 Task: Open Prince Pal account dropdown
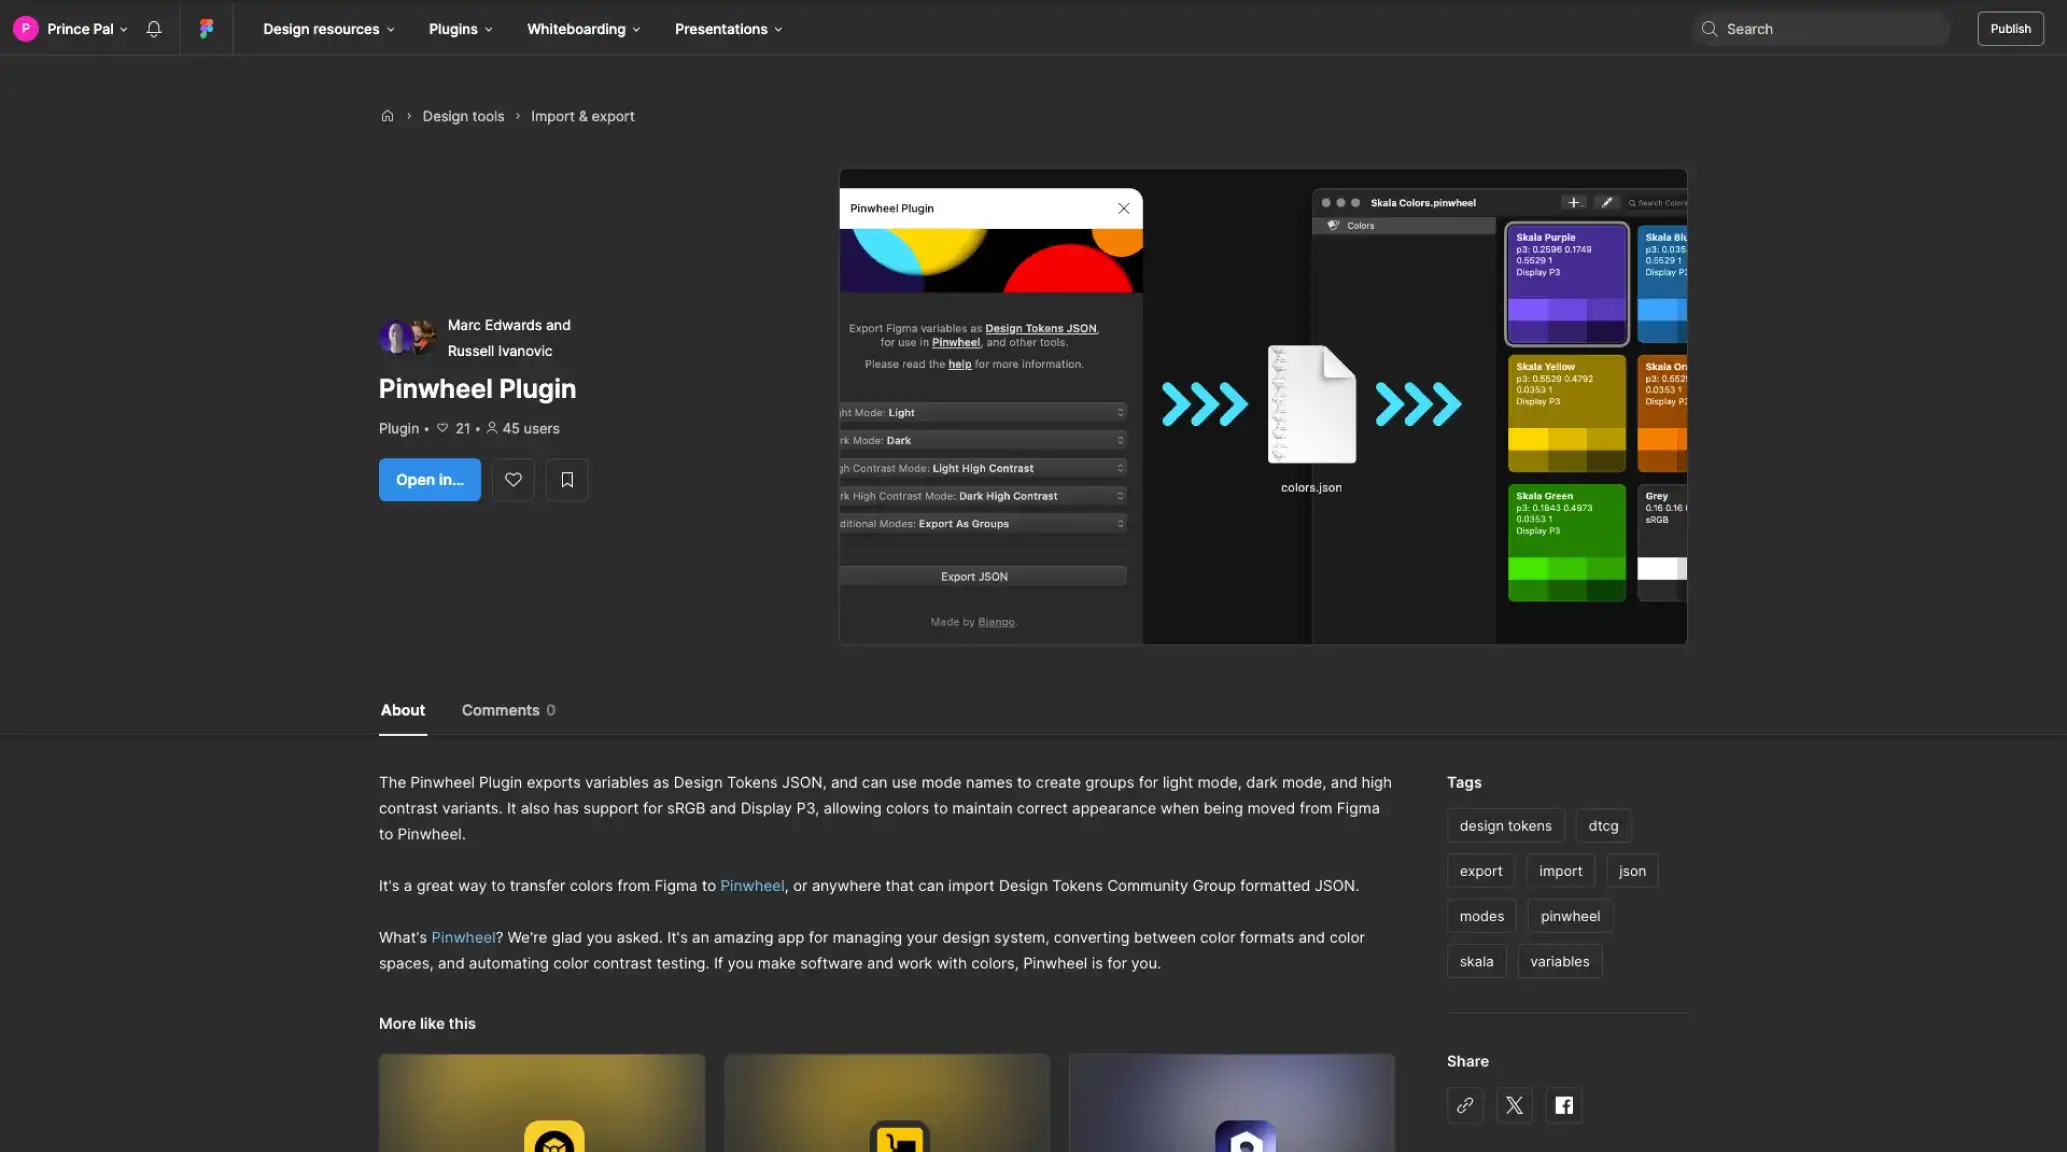(x=87, y=29)
